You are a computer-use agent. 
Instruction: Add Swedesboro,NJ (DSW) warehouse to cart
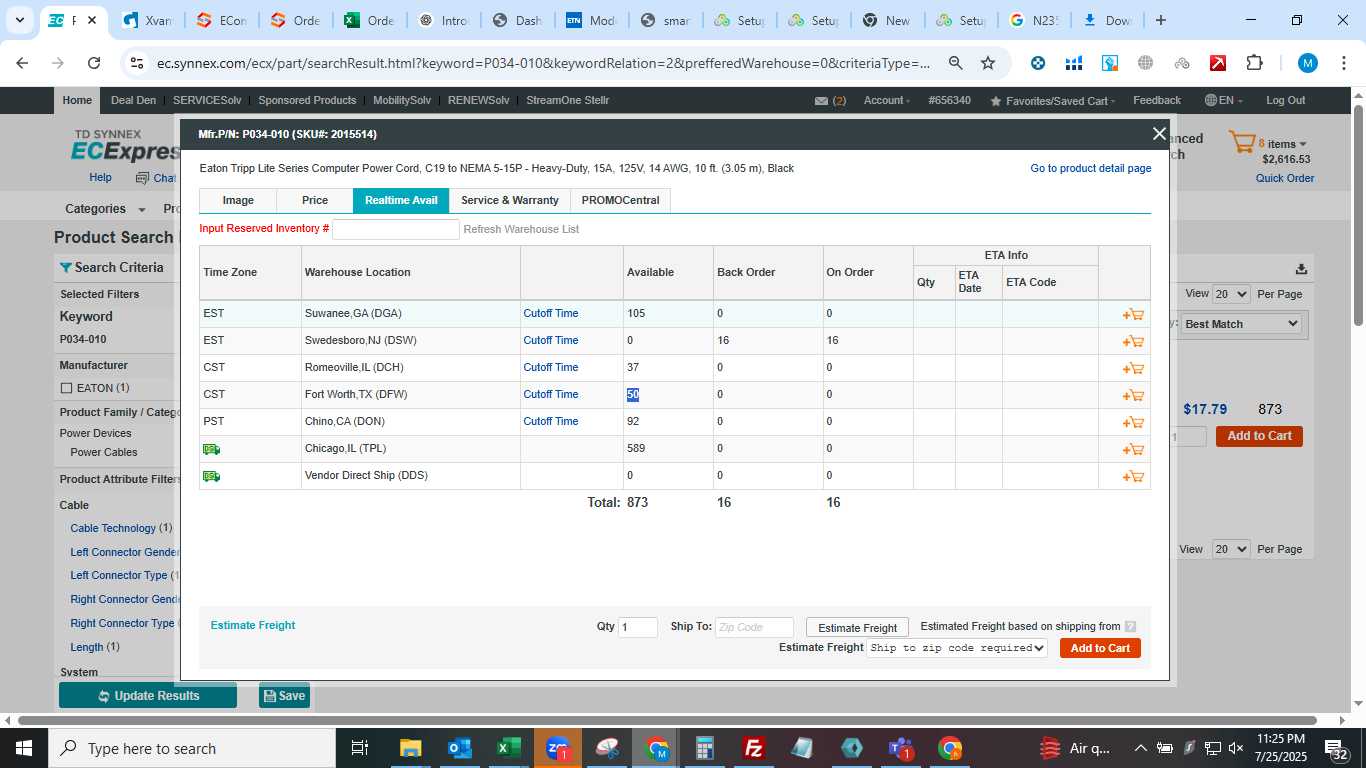point(1133,341)
